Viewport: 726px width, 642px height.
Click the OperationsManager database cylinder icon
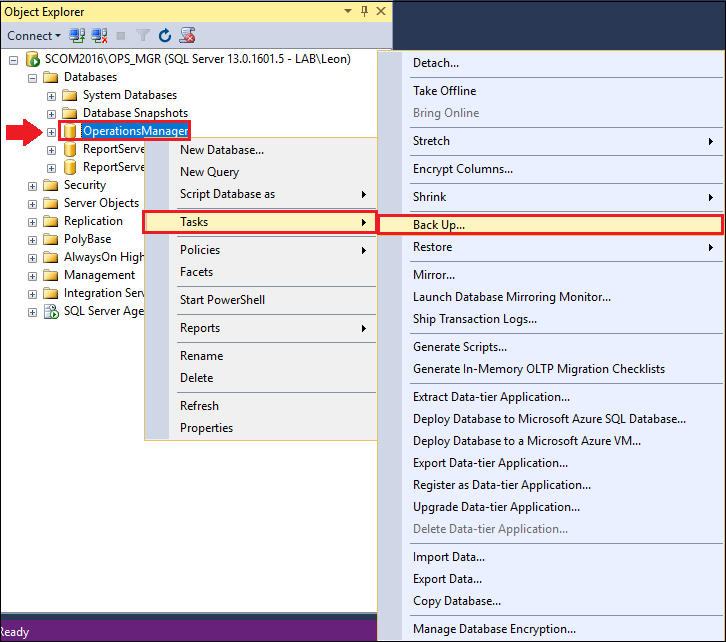point(69,131)
